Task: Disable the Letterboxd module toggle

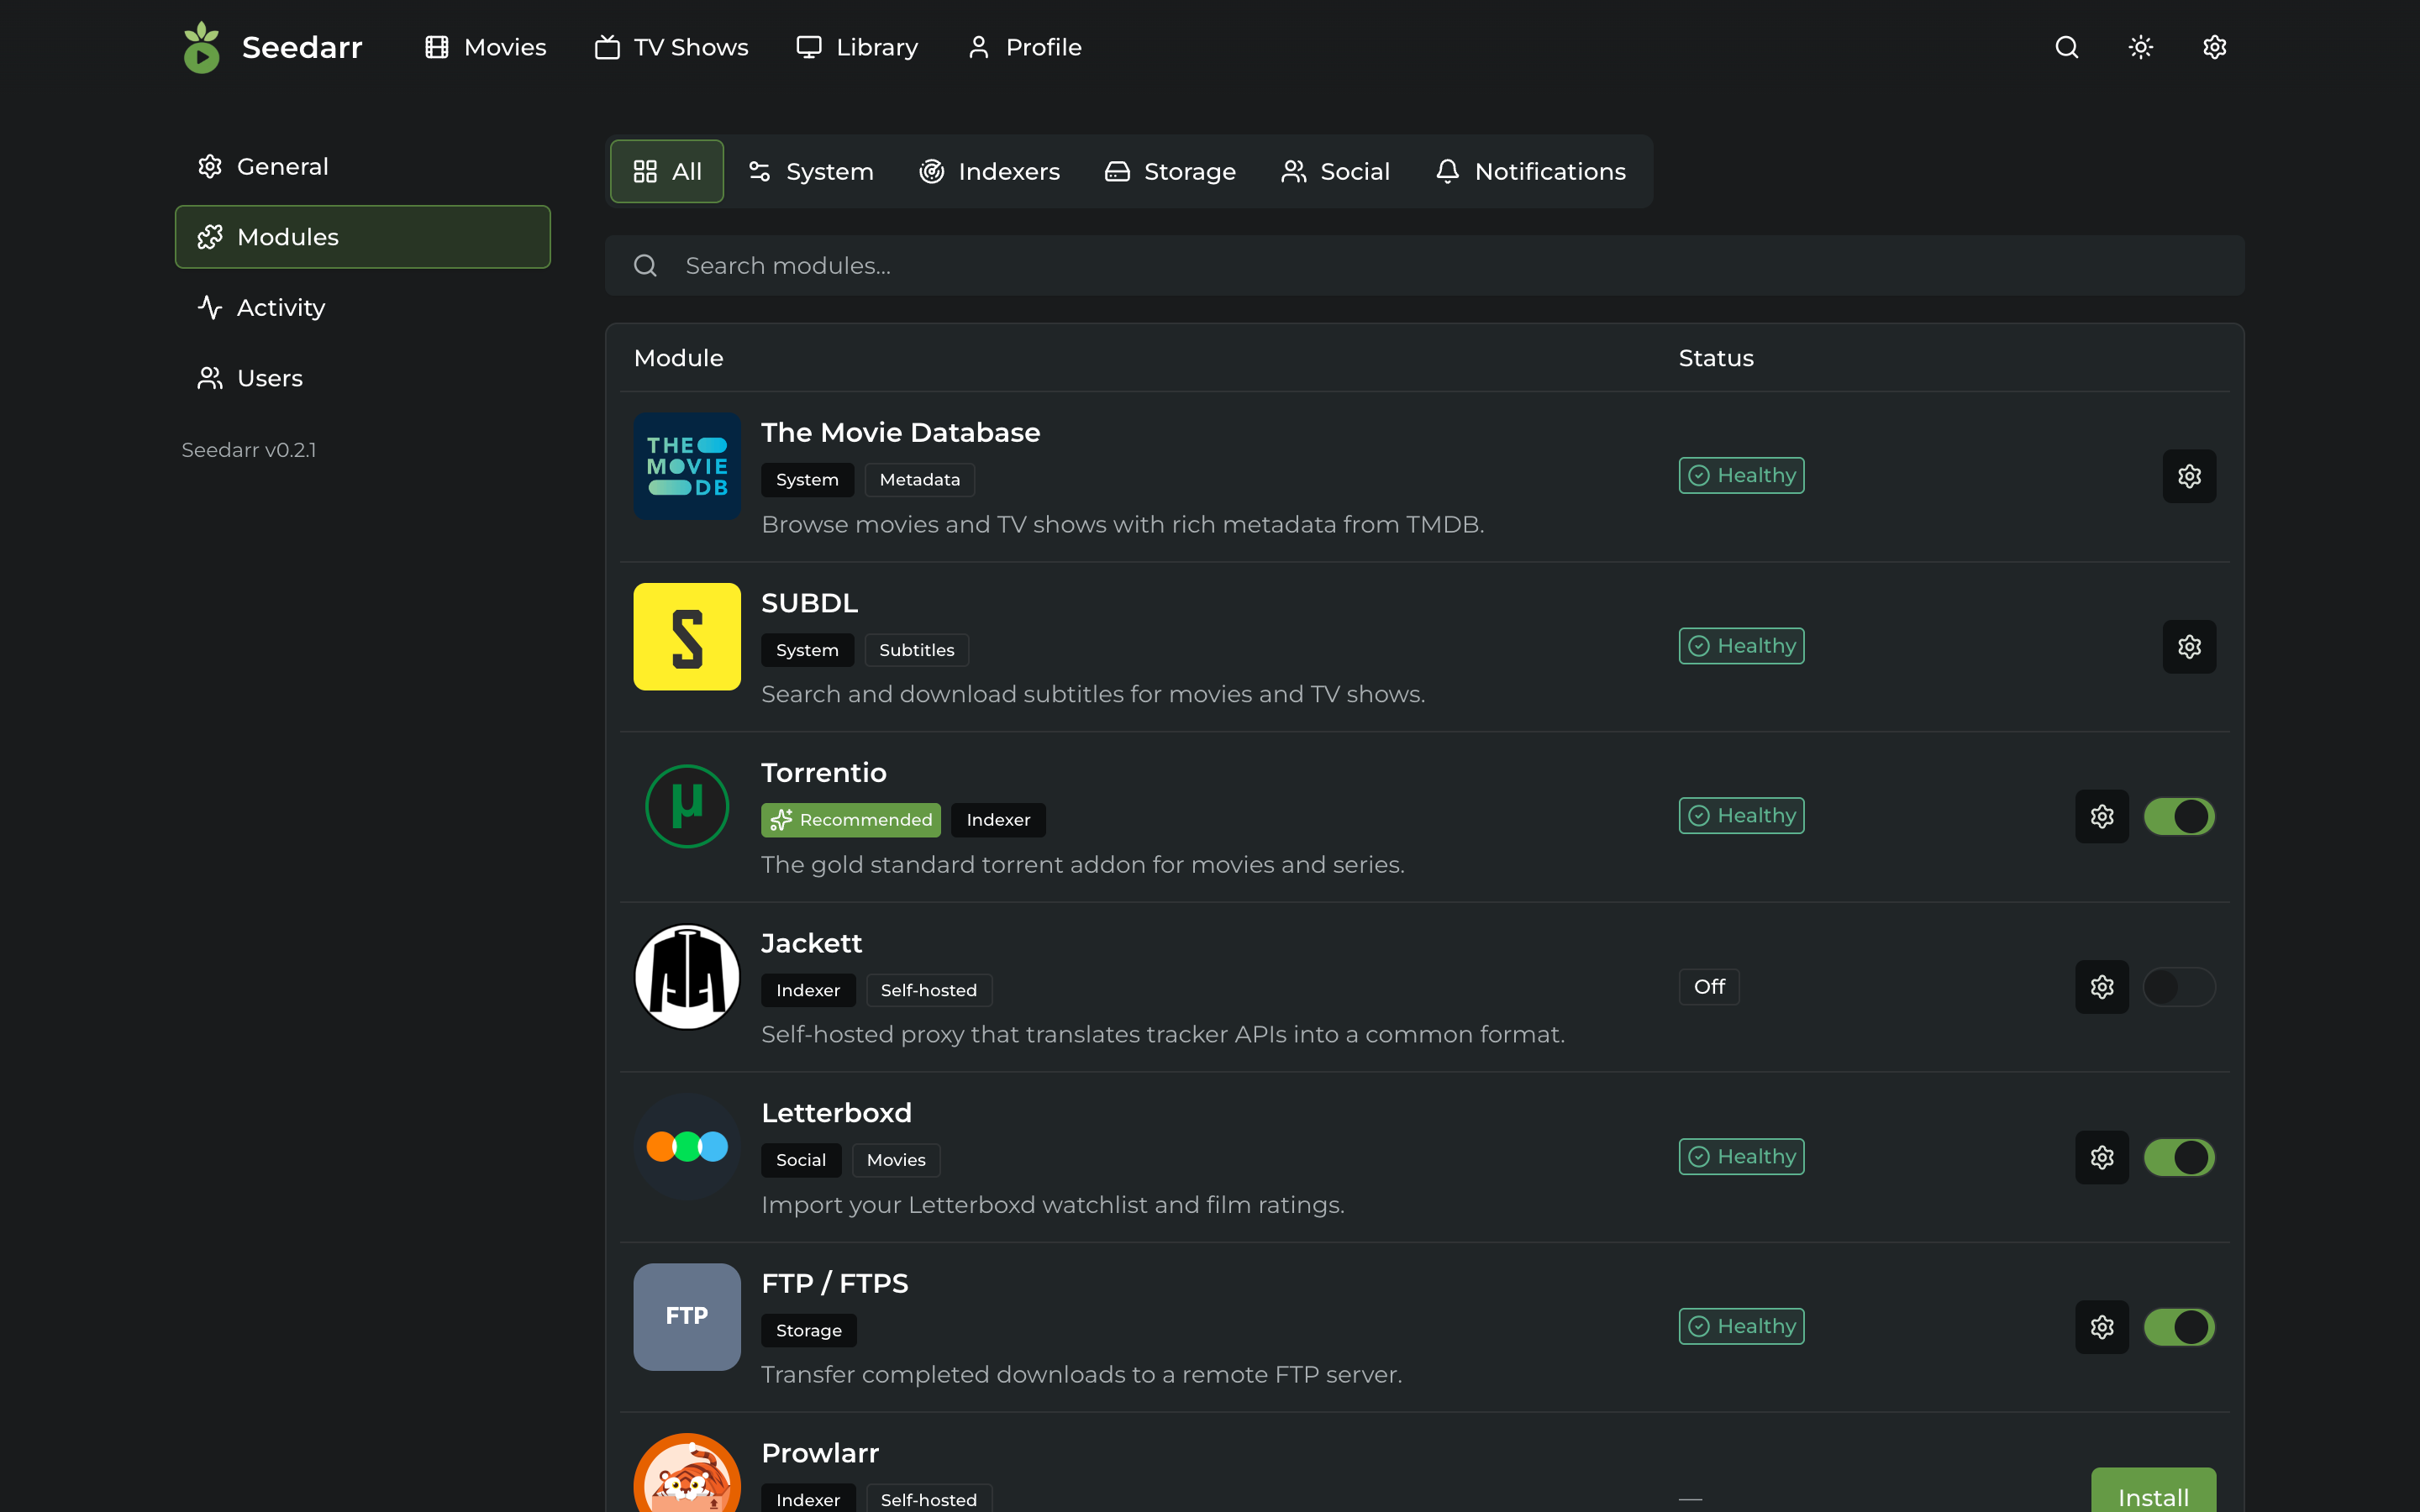Action: pyautogui.click(x=2179, y=1157)
